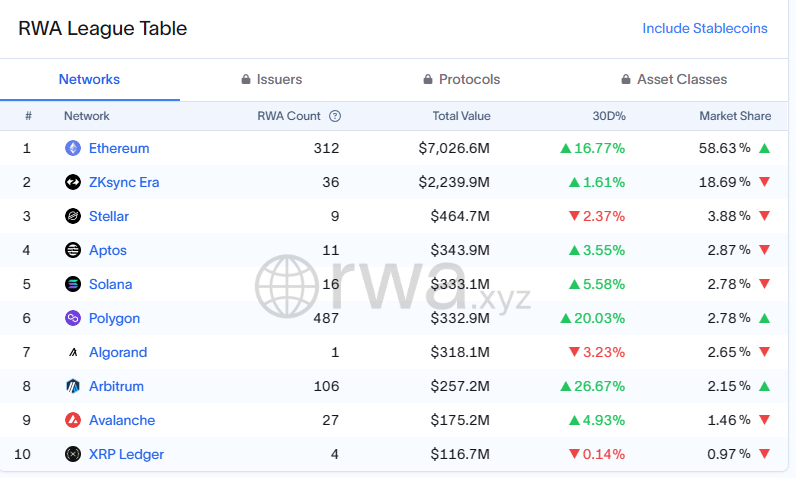Open the Ethereum network link
796x478 pixels.
coord(119,148)
